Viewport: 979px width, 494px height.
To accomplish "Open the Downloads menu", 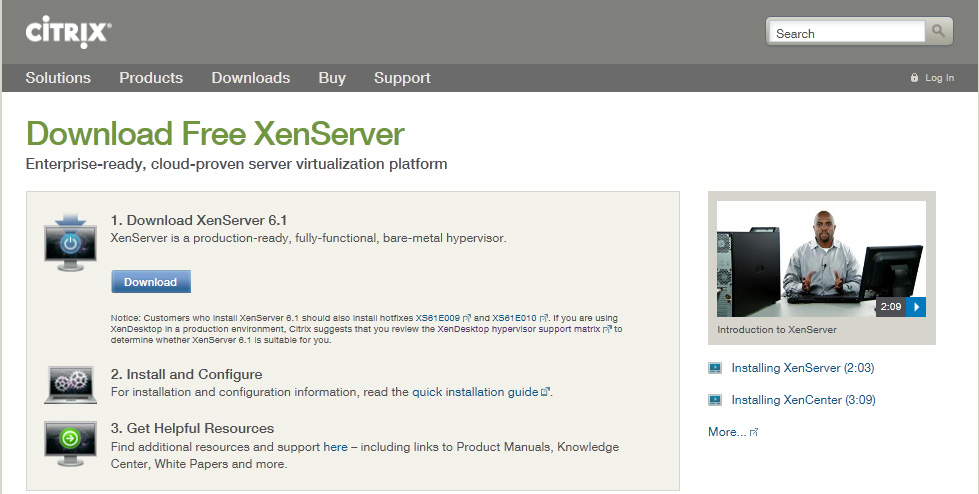I will coord(250,77).
